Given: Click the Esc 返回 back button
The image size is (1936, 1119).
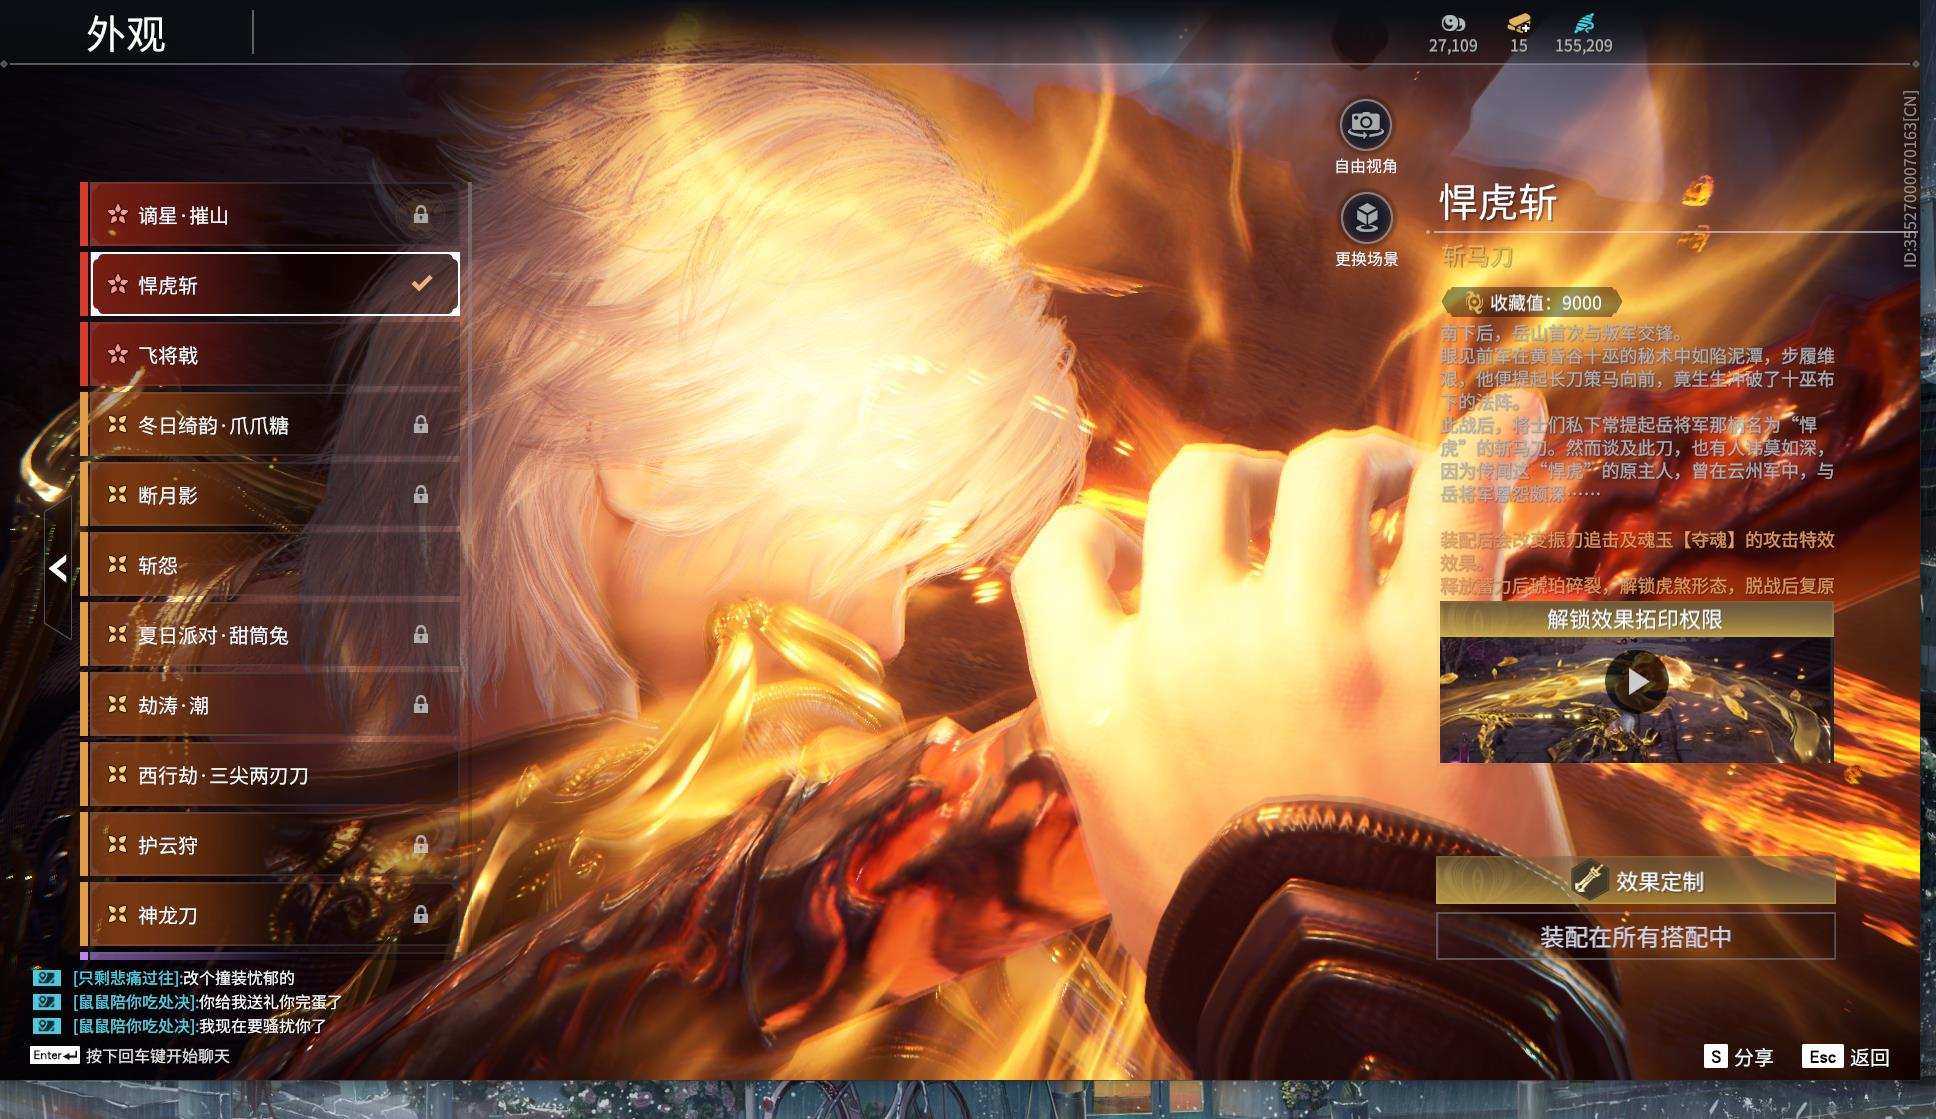Looking at the screenshot, I should [x=1845, y=1057].
